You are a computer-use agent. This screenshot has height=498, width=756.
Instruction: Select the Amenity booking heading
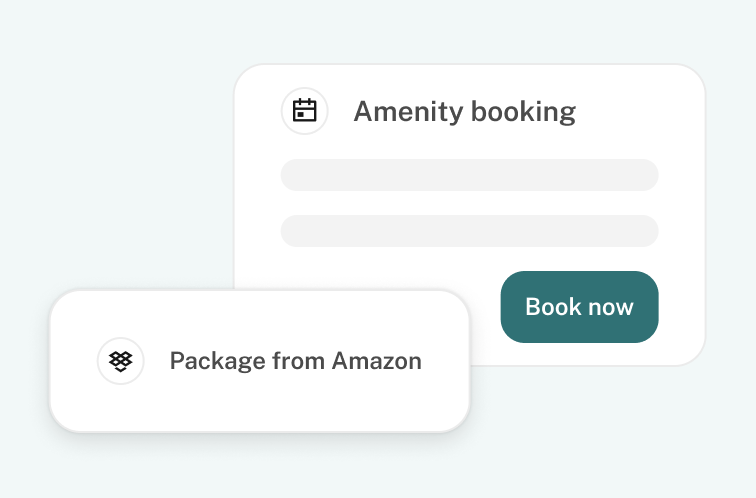[x=464, y=111]
